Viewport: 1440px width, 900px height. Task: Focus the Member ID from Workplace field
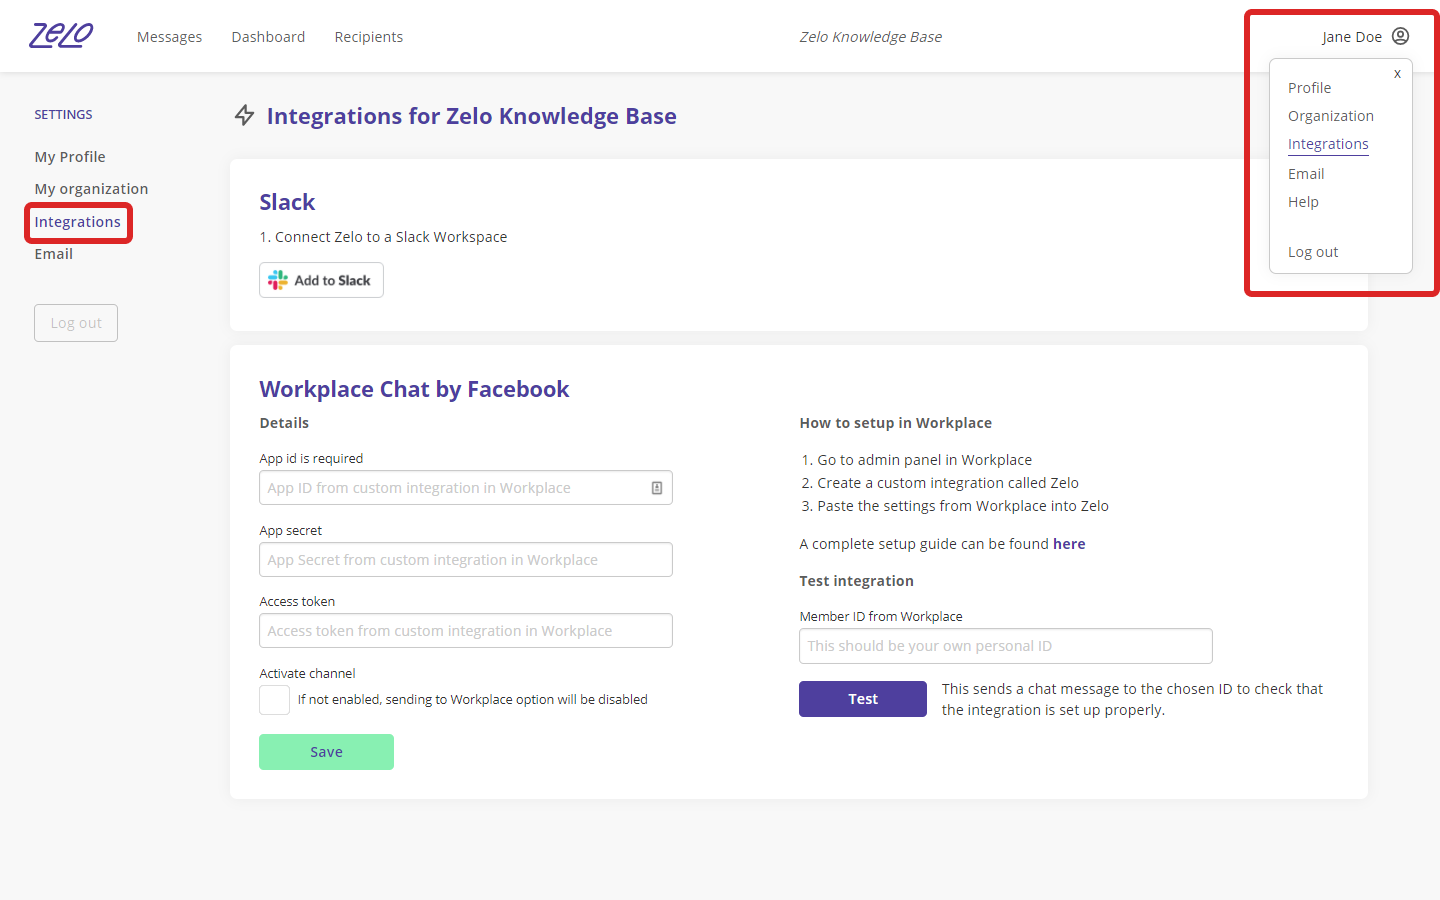[1006, 646]
